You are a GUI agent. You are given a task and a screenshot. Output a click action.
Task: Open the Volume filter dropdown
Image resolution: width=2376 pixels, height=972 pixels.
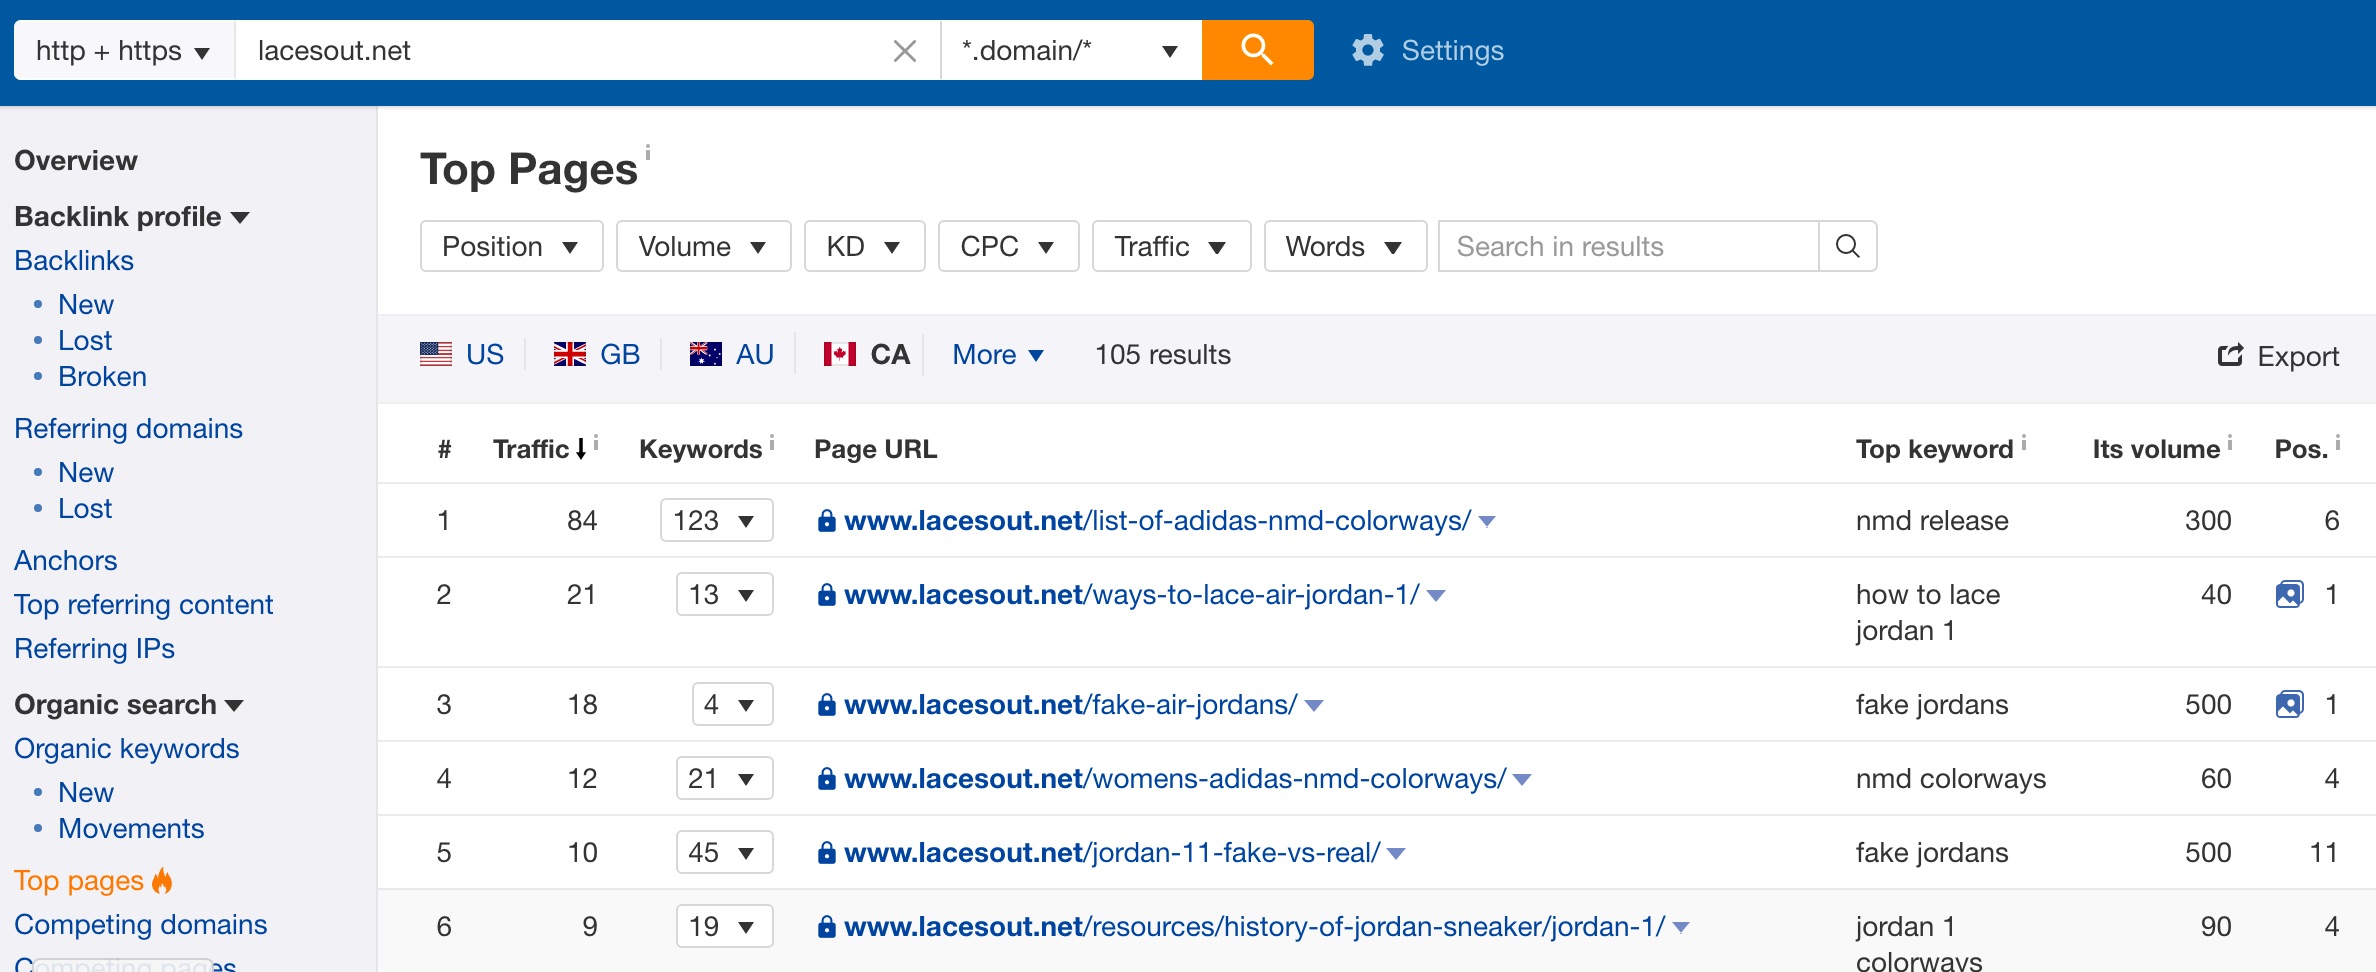[703, 246]
